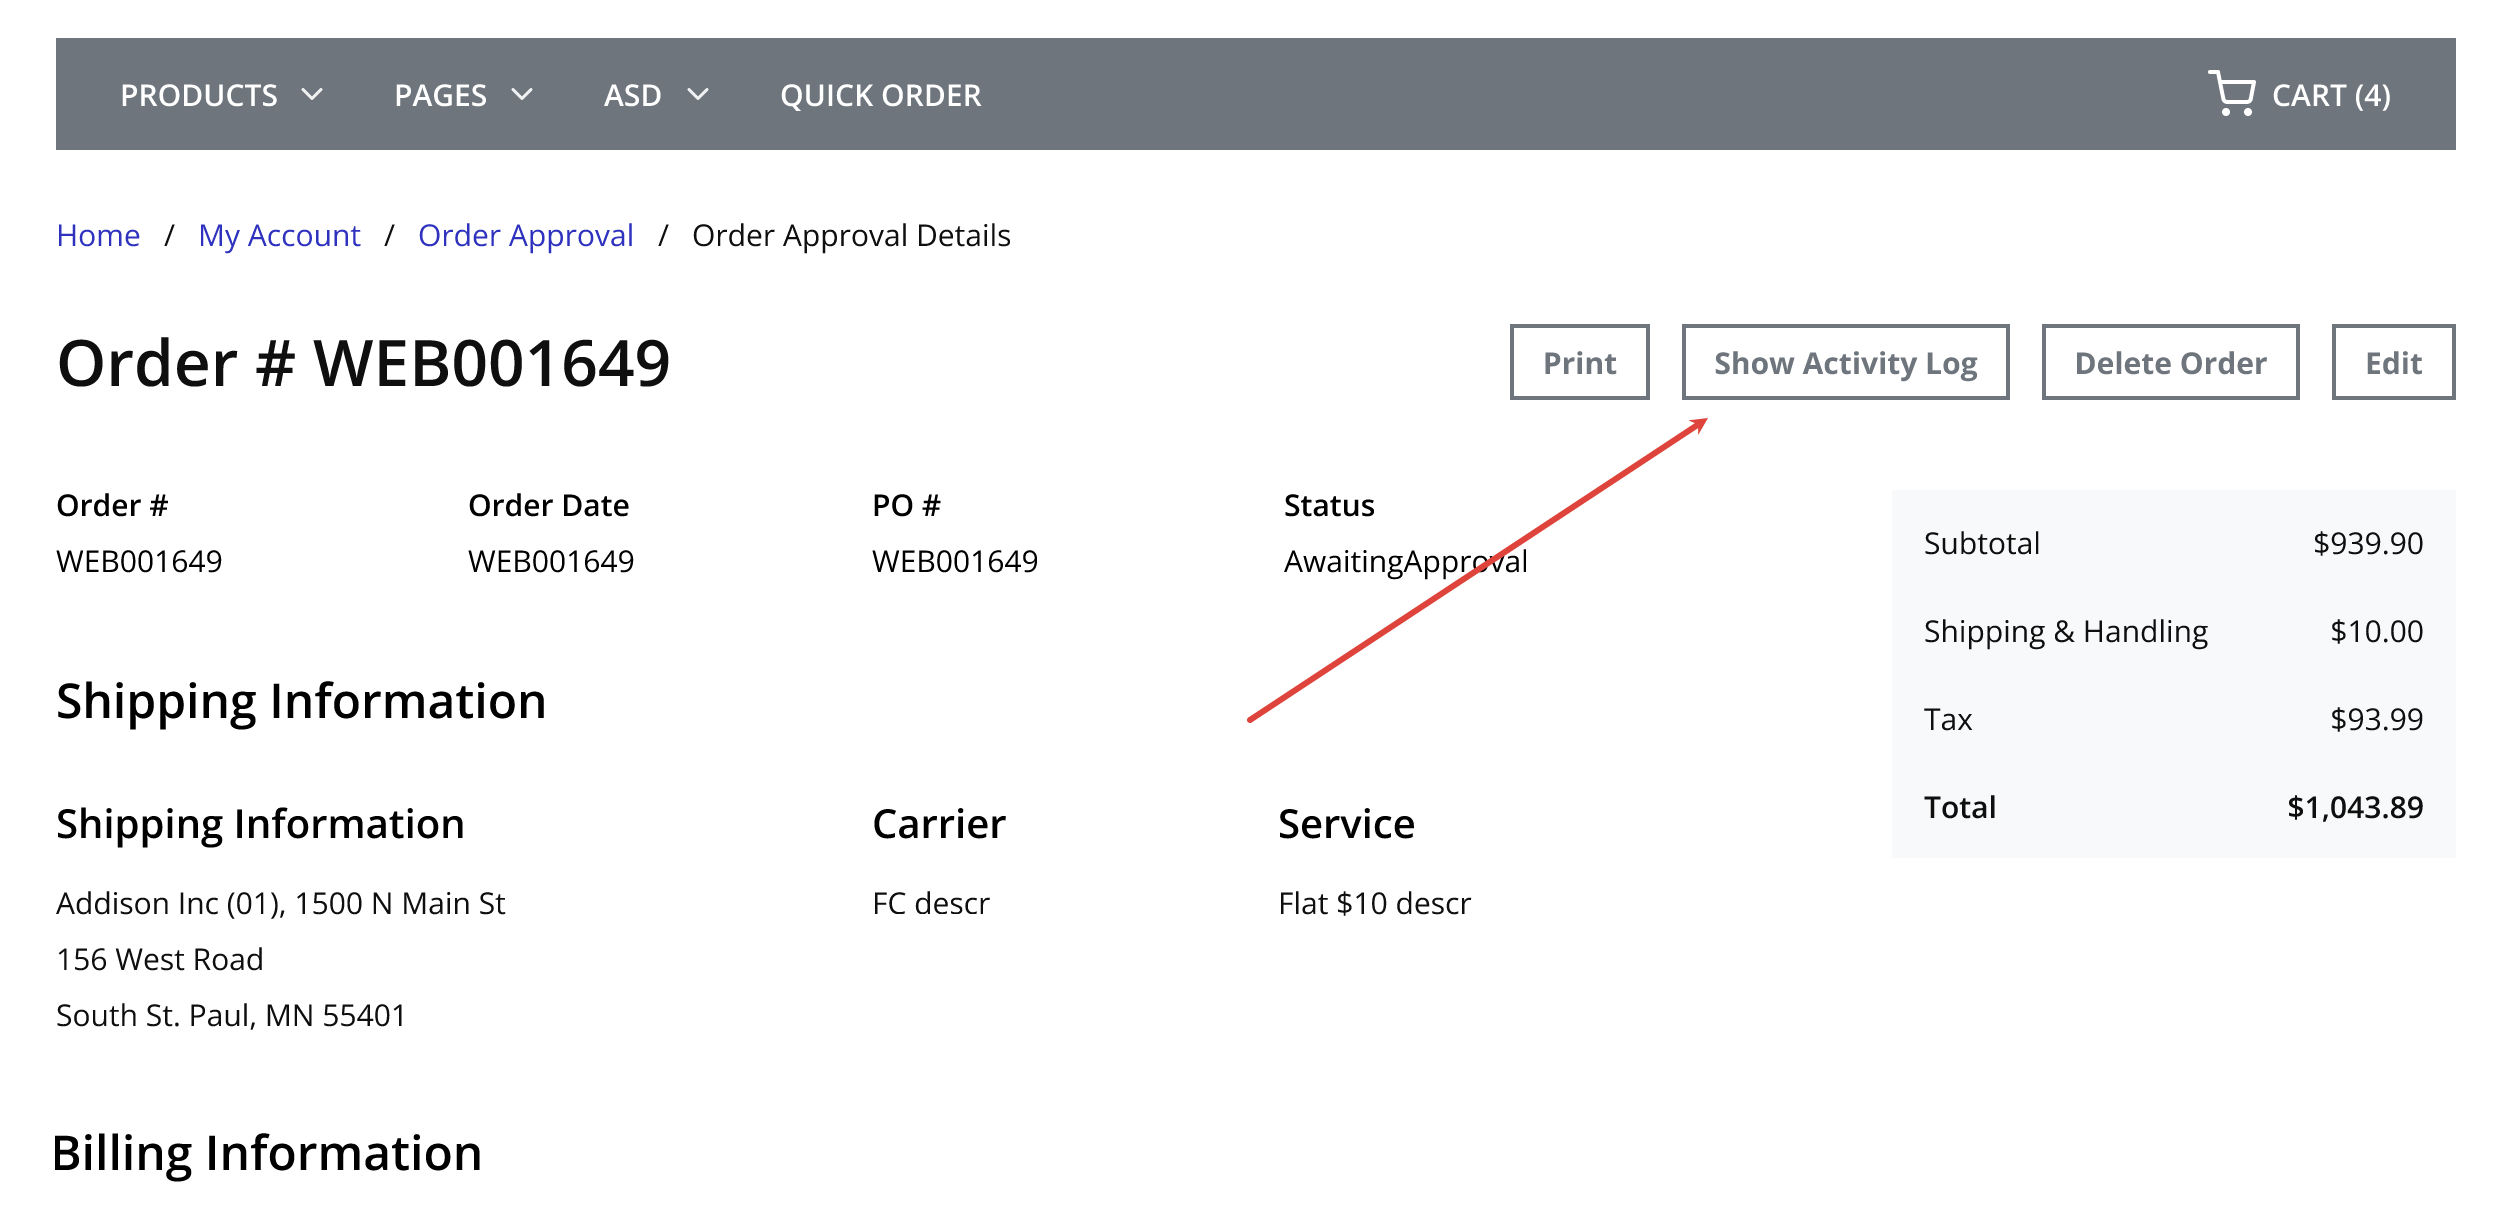Click the Subtotal amount $939.90
Screen dimensions: 2500x1230
pos(2367,543)
